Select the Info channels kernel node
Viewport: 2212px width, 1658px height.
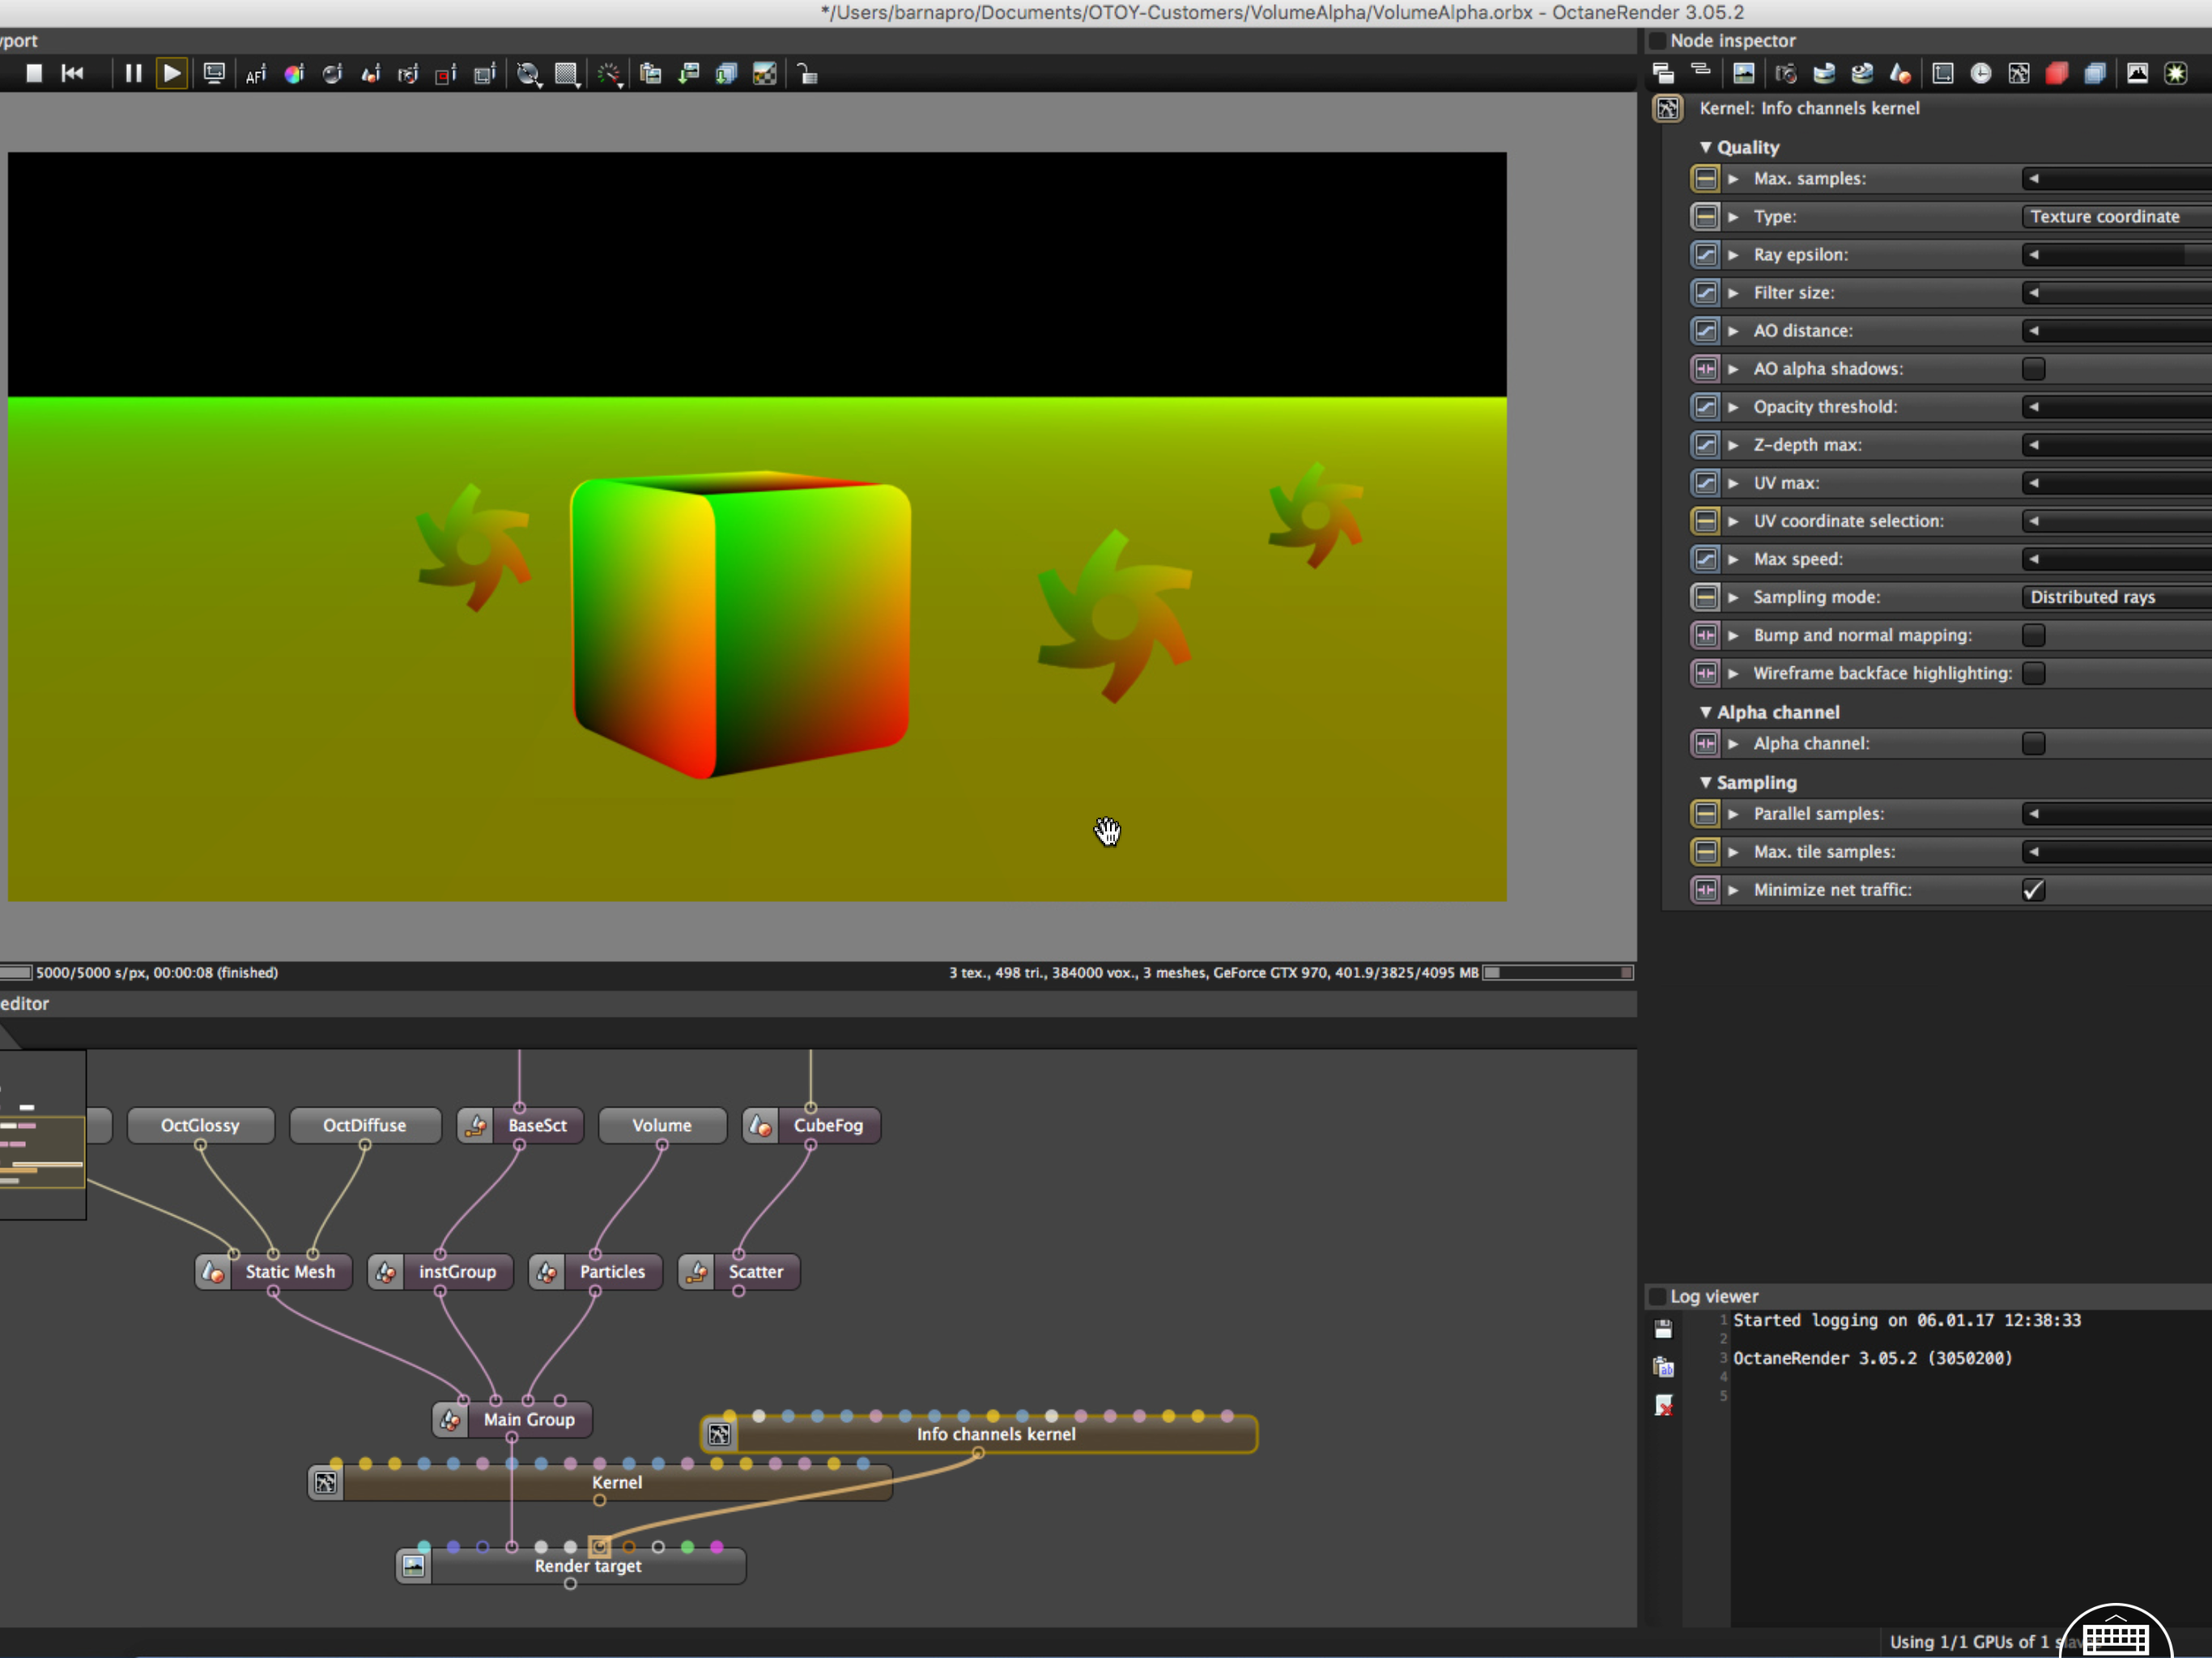(x=995, y=1434)
